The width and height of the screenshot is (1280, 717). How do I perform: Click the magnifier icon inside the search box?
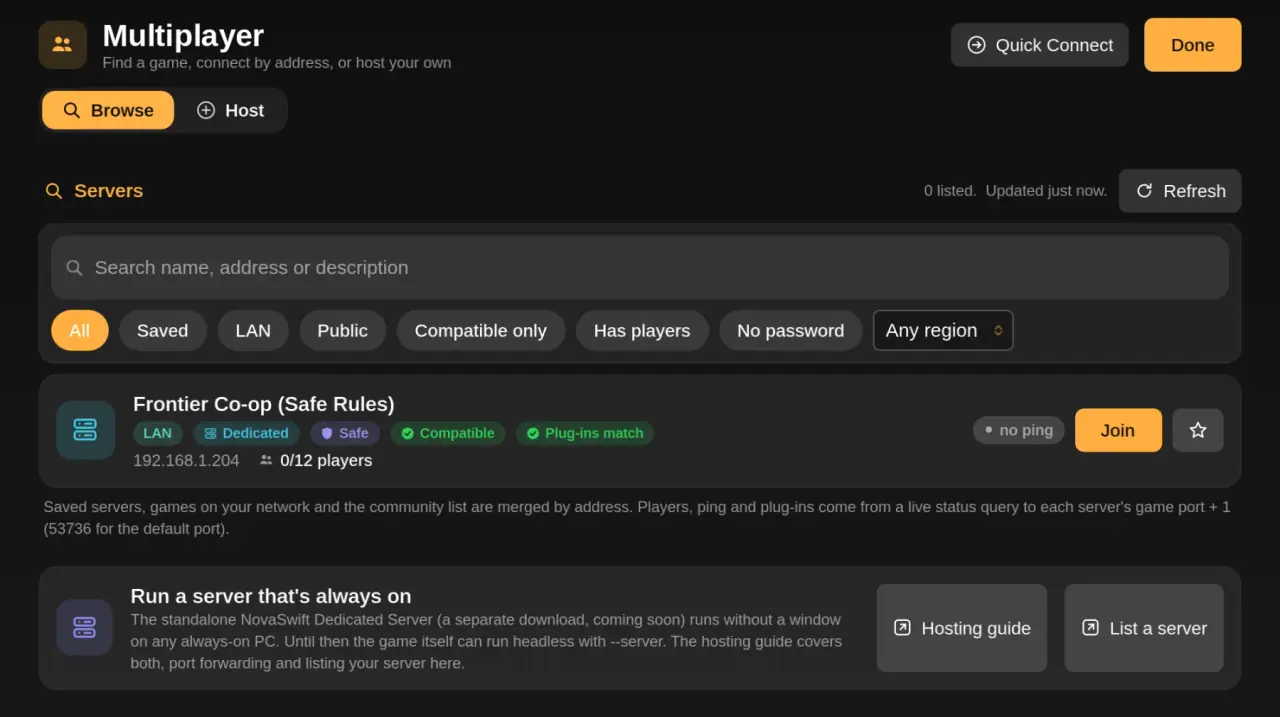point(74,268)
